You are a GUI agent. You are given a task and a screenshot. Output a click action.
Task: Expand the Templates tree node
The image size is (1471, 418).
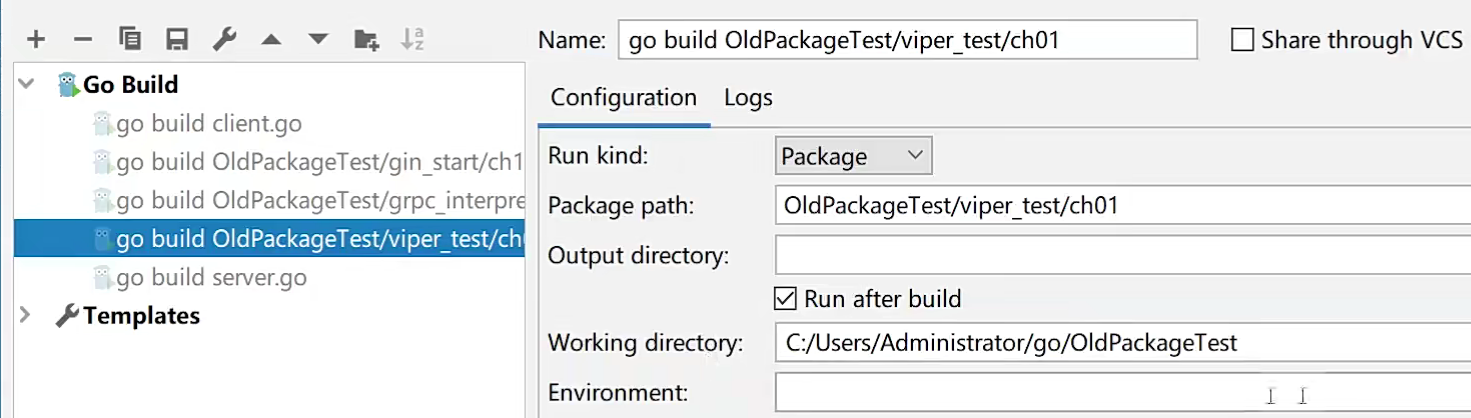tap(26, 316)
